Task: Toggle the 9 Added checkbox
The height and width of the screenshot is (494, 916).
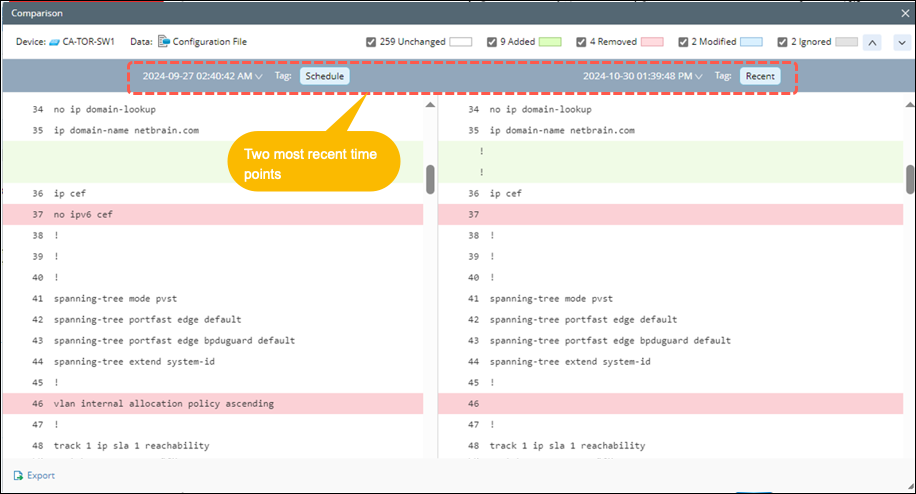Action: pyautogui.click(x=492, y=42)
